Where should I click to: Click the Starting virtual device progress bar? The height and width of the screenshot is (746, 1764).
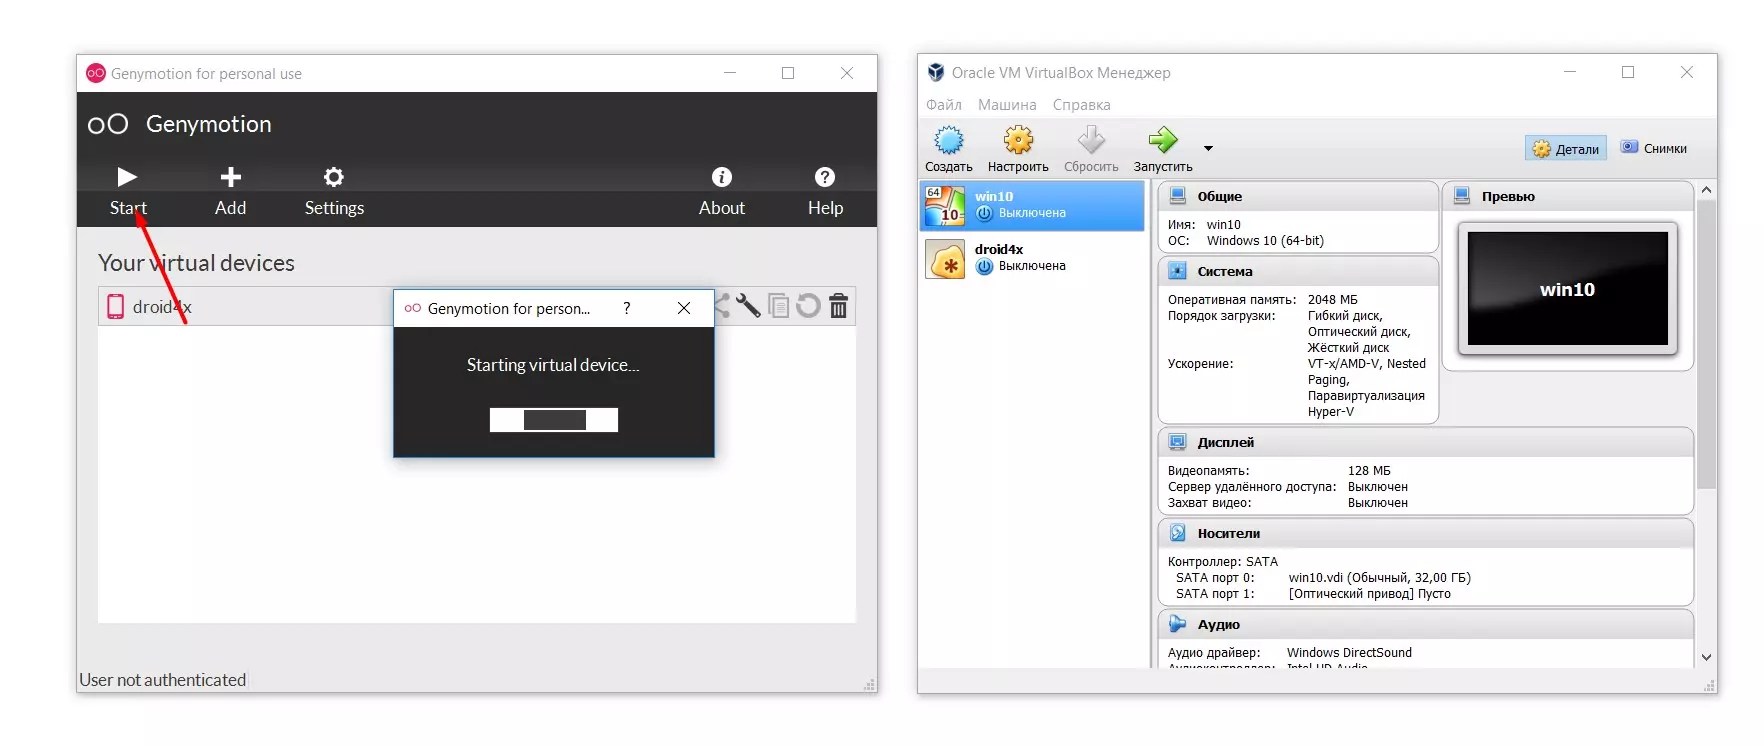point(553,420)
